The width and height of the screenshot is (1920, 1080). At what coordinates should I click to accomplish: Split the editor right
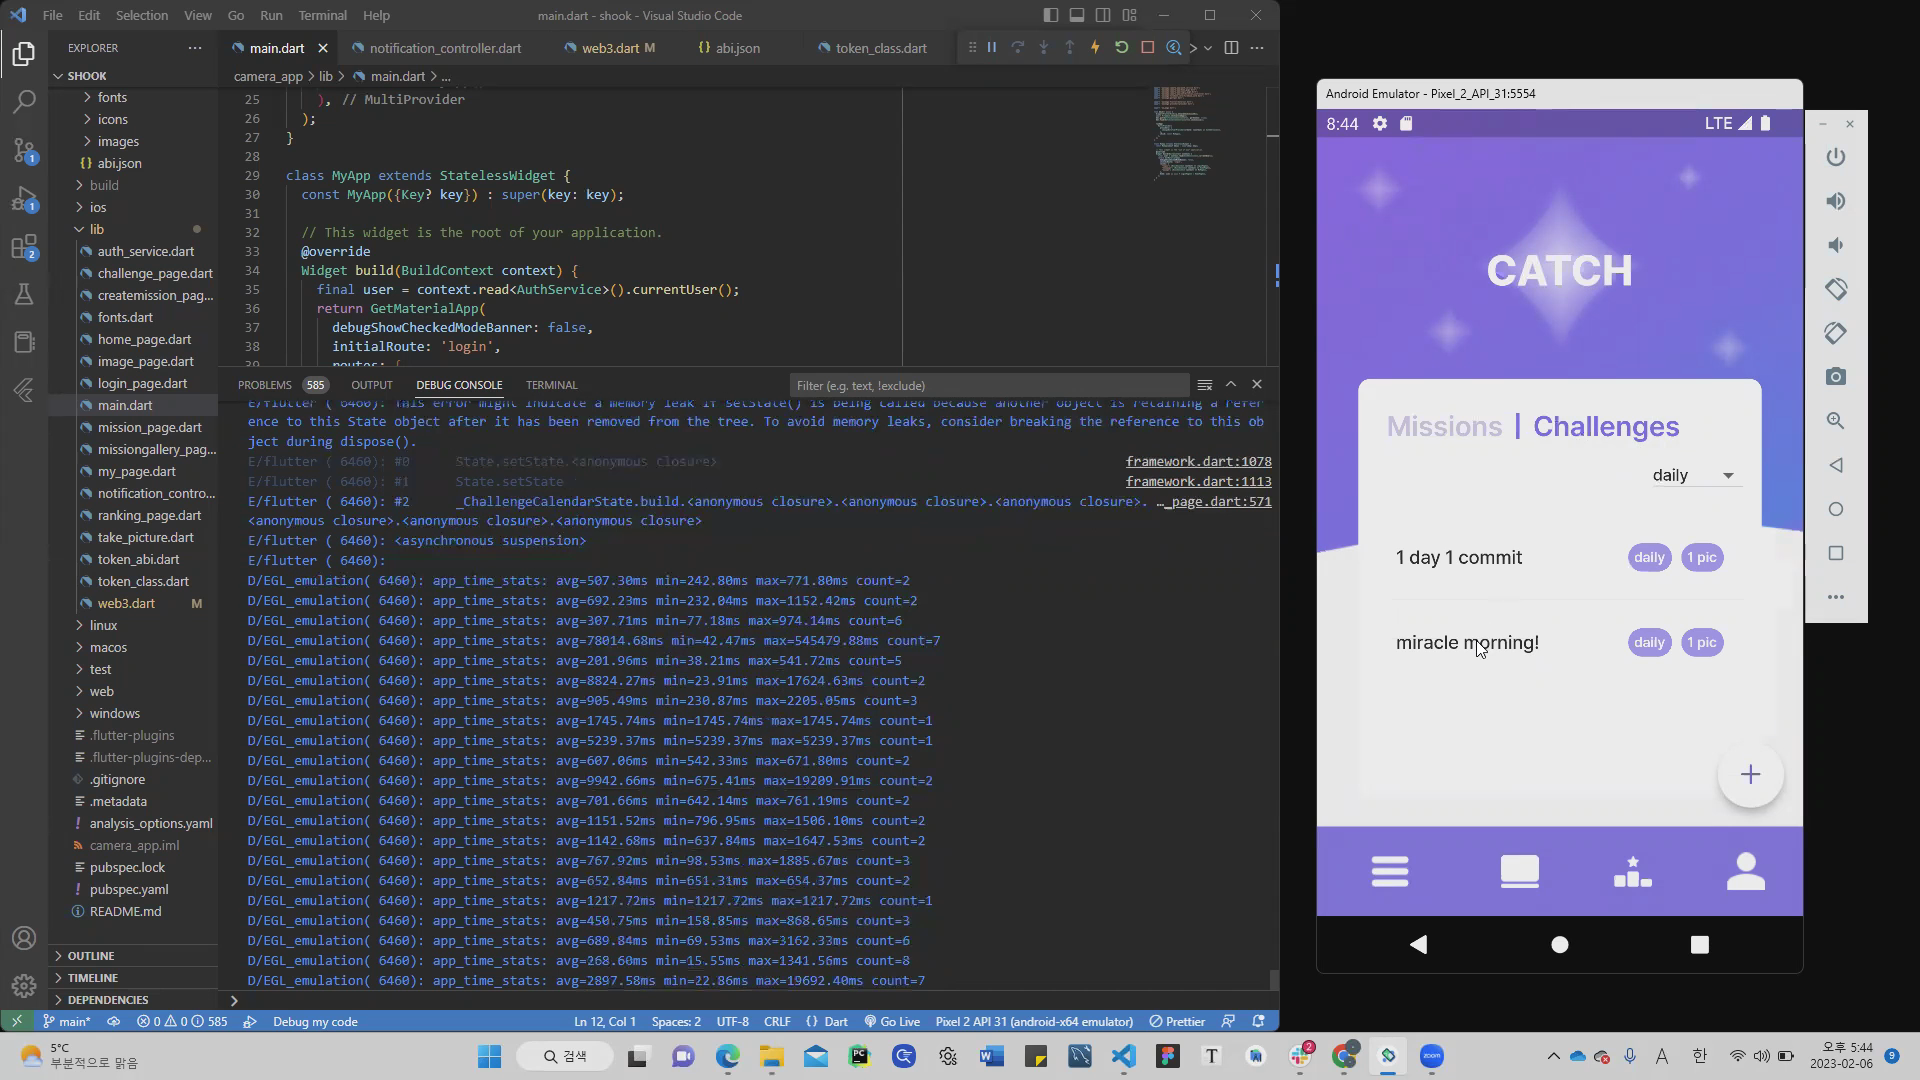click(1231, 47)
